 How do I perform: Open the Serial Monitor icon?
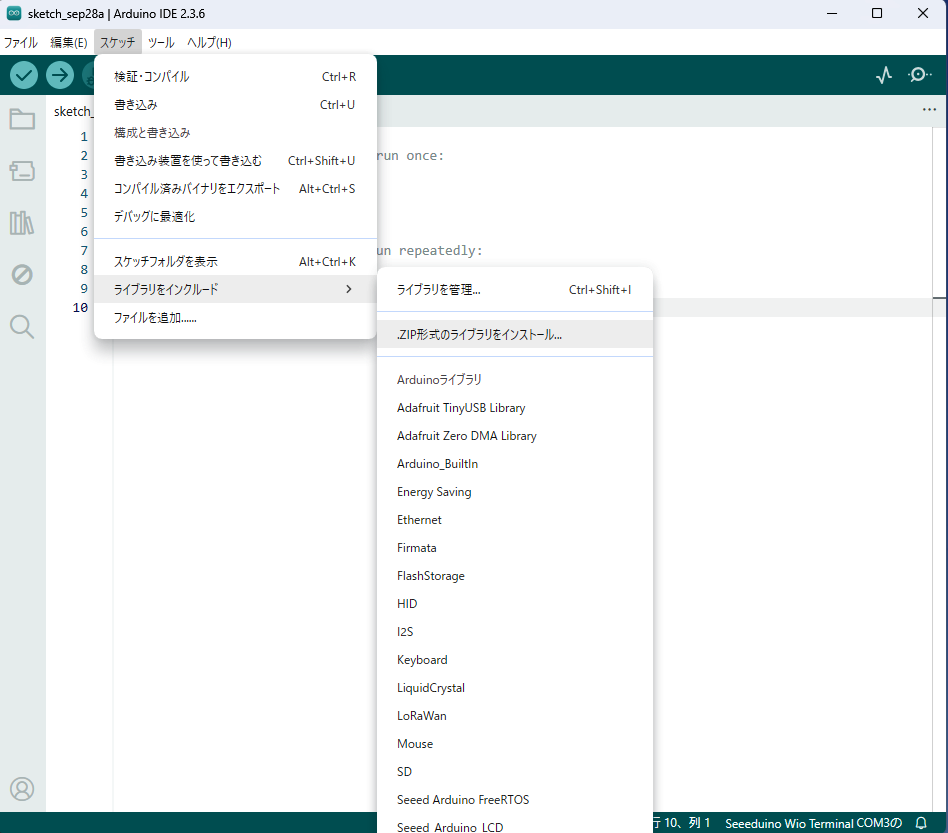(x=919, y=75)
